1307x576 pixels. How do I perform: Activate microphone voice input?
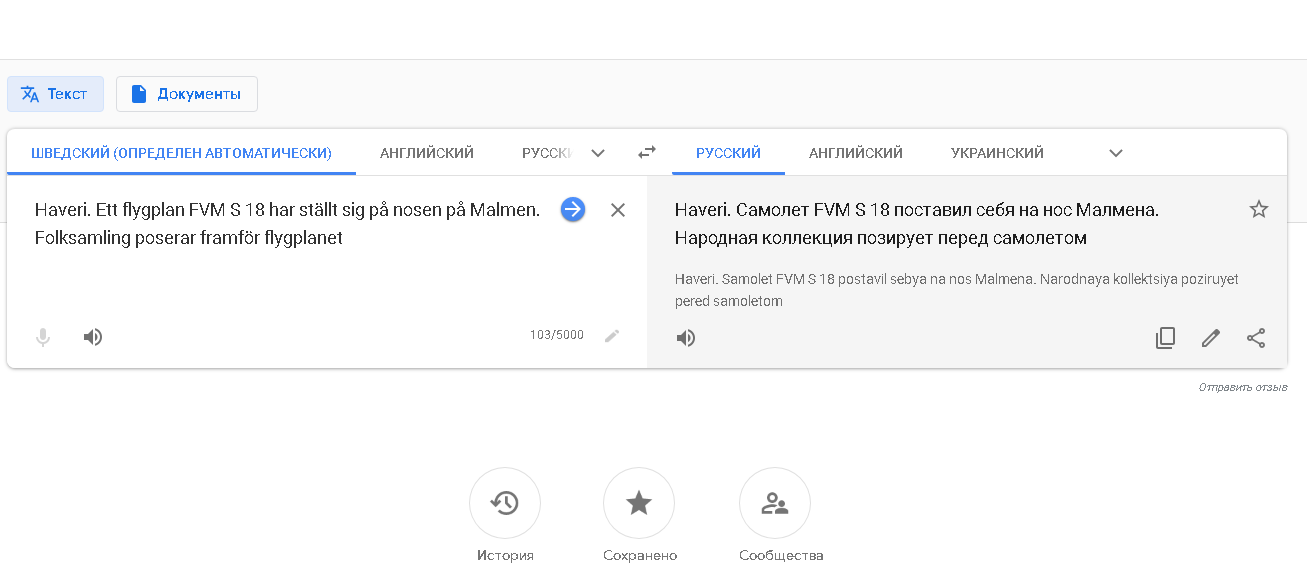(43, 337)
